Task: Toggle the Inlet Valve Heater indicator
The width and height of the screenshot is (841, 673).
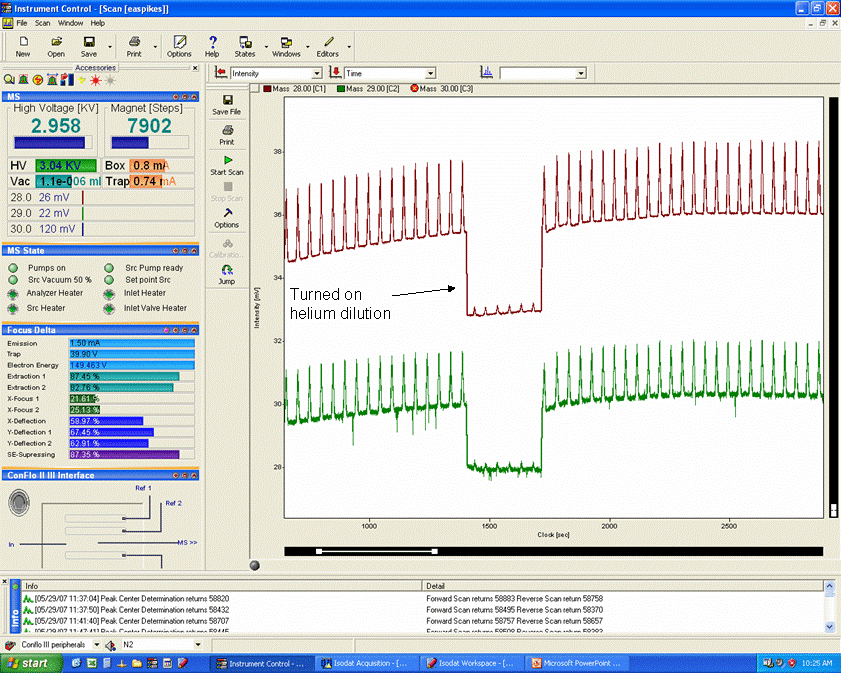Action: [109, 308]
